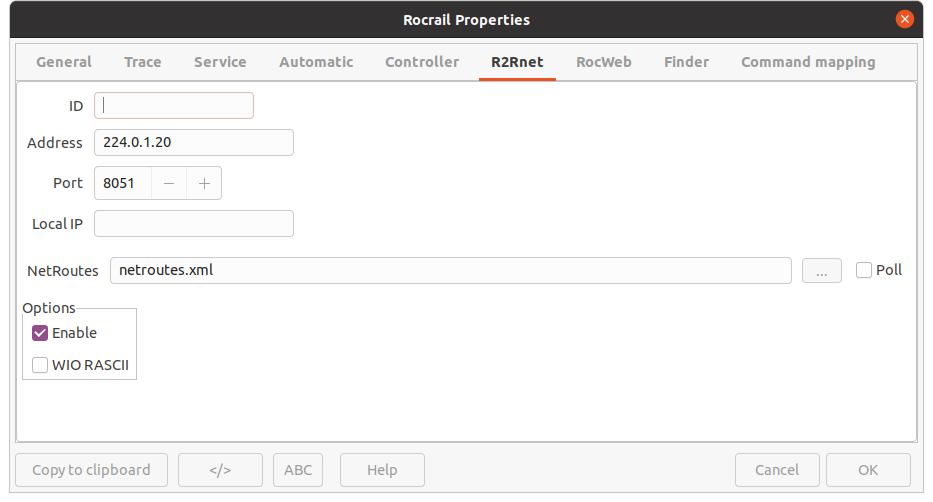Screen dimensions: 933x502
Task: Check the WIO RASCII option
Action: tap(40, 365)
